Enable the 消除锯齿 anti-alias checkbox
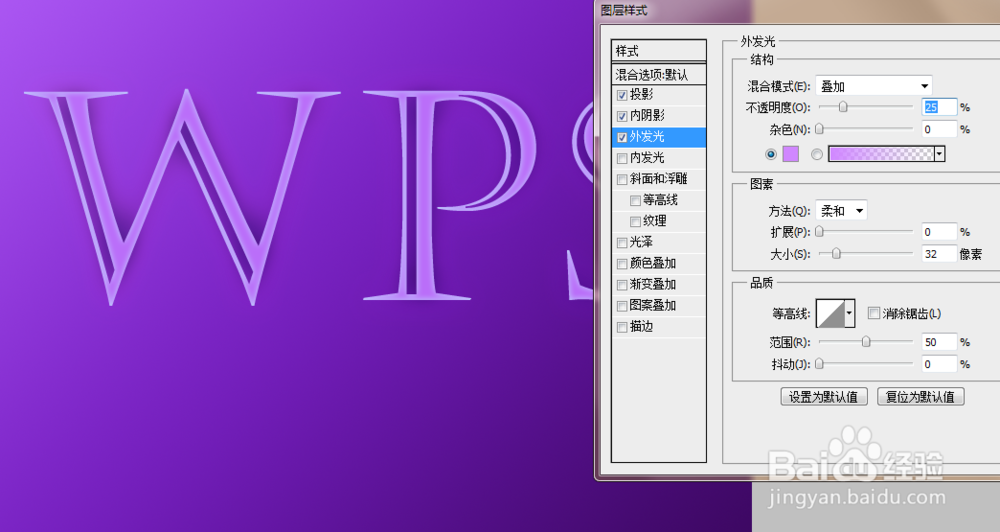 874,313
